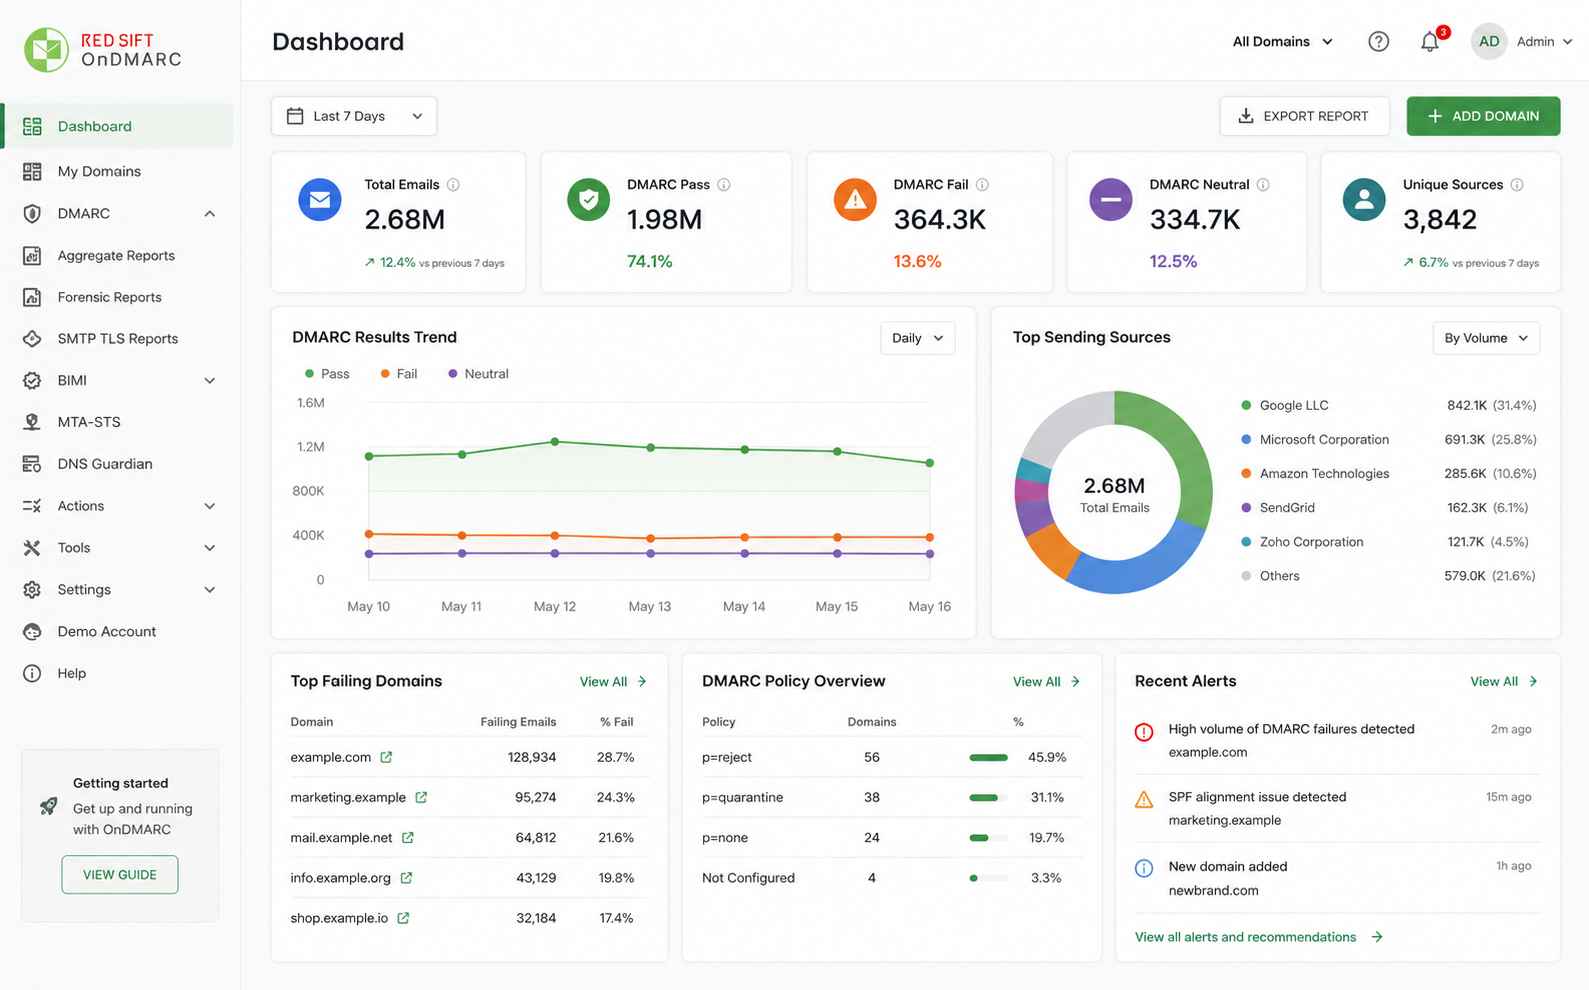Open marketing.example external link icon
1589x990 pixels.
[x=421, y=797]
